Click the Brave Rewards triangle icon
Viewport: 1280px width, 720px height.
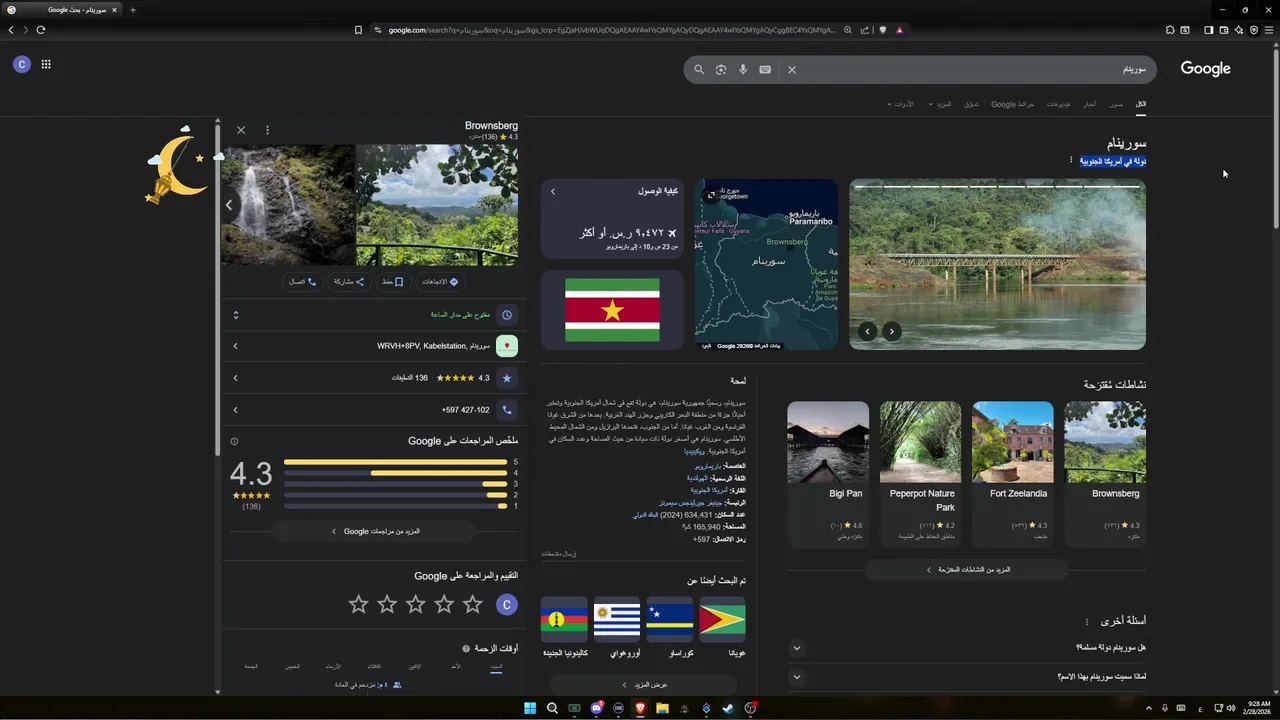tap(899, 30)
